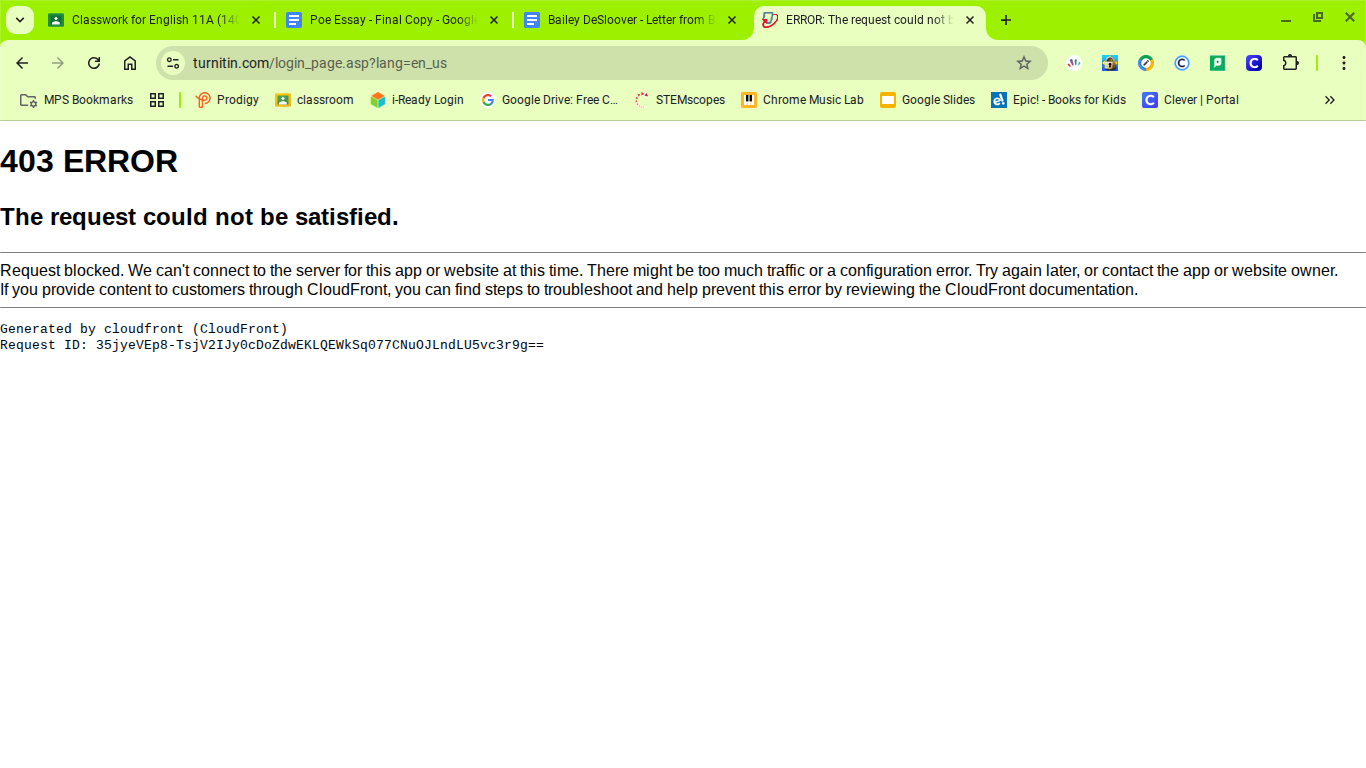Open the Chrome Music Lab bookmark

click(802, 100)
